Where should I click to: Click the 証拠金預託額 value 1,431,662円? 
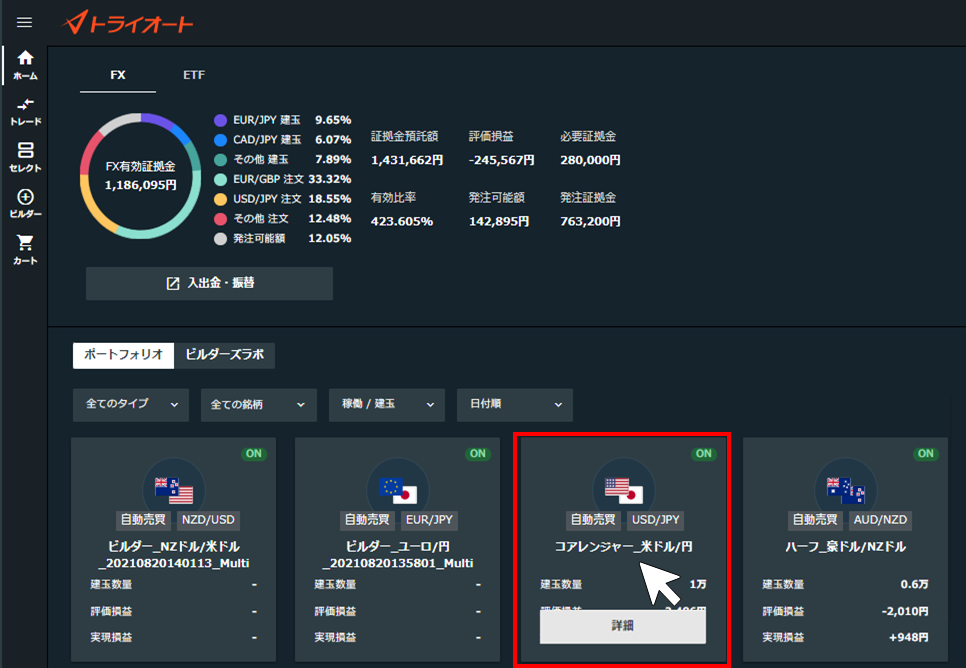tap(407, 160)
